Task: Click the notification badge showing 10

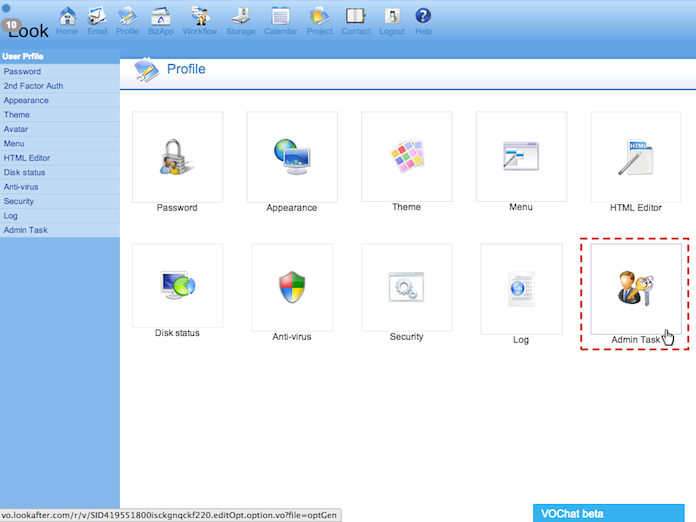Action: point(11,25)
